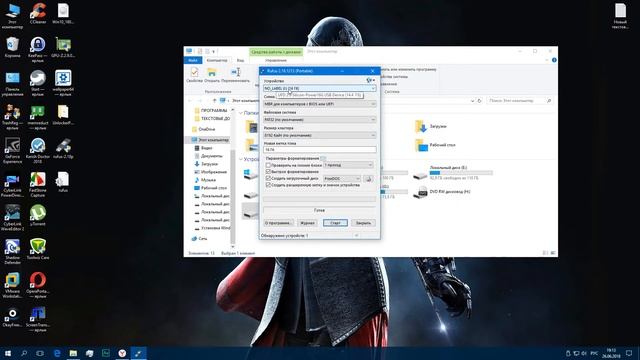Open the FAT32 file system dropdown
The height and width of the screenshot is (360, 640).
click(x=320, y=120)
